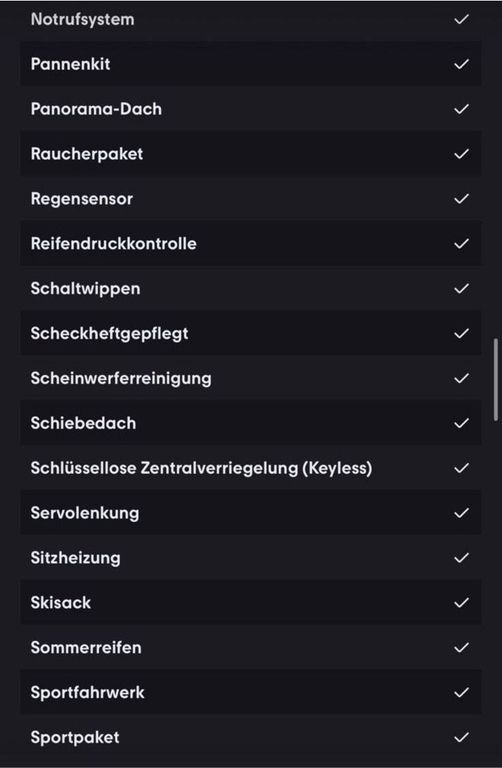The width and height of the screenshot is (502, 768).
Task: Click the checkmark beside Pannenkit
Action: [x=461, y=64]
